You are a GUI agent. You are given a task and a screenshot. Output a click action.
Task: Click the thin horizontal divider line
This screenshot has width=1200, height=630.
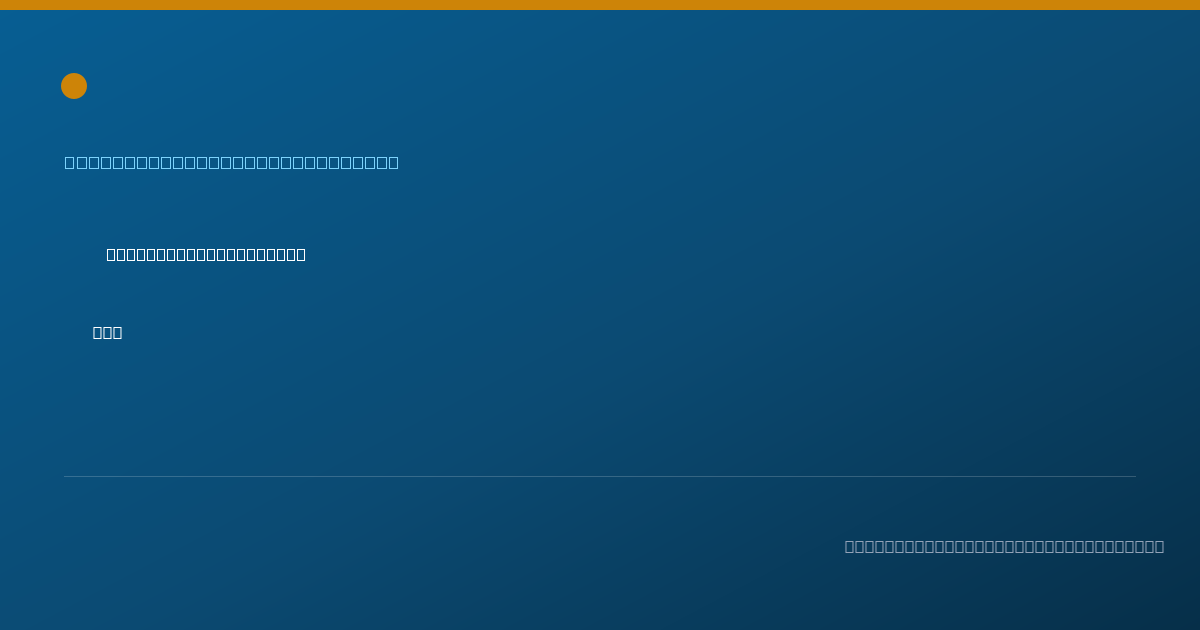600,476
